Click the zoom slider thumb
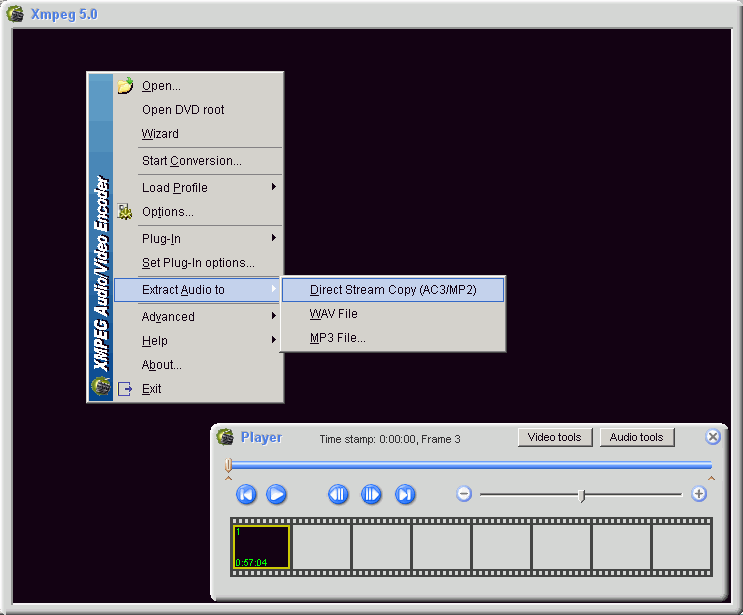Screen dimensions: 743x615 click(x=581, y=495)
